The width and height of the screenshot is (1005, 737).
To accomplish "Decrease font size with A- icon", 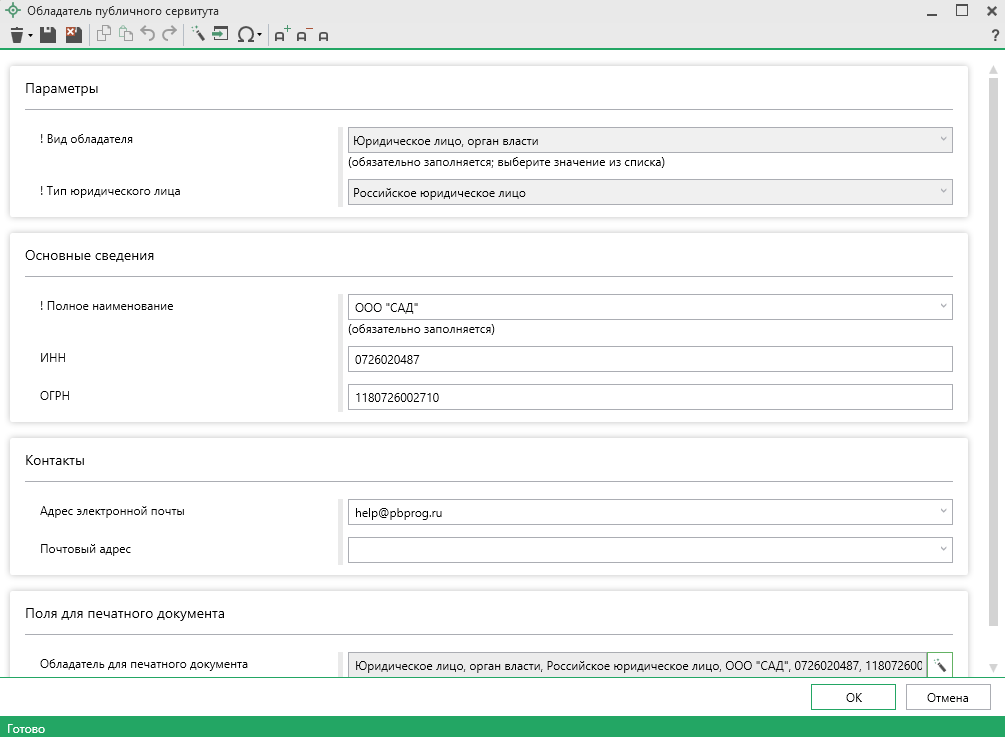I will 303,35.
